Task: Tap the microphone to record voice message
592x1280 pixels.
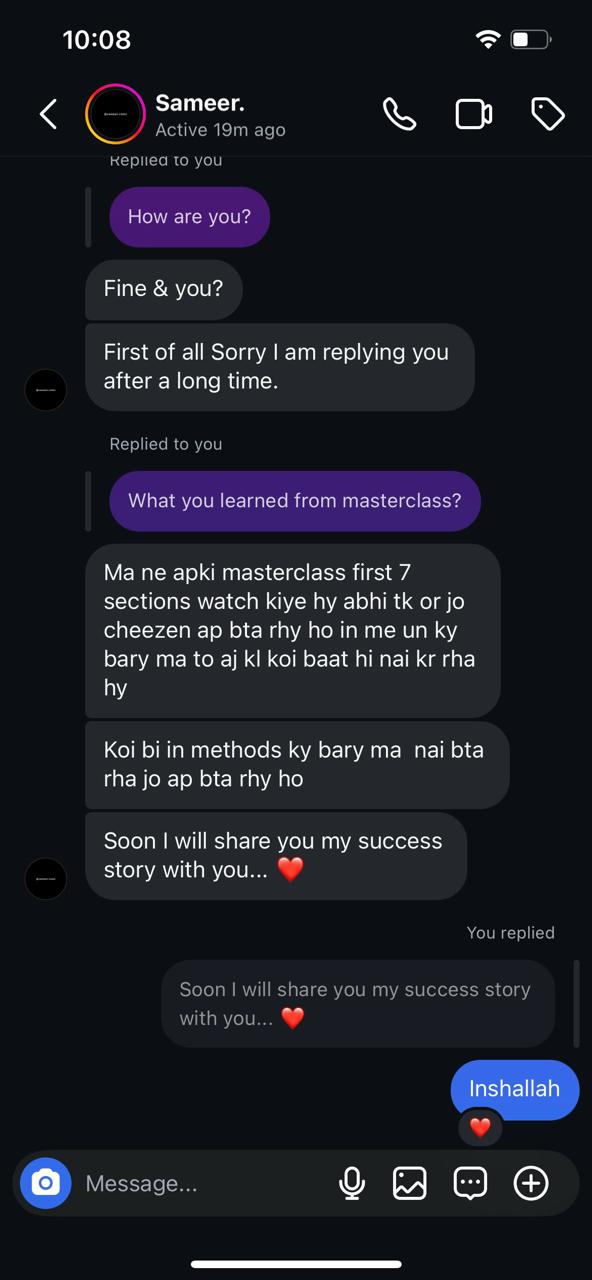Action: click(x=352, y=1183)
